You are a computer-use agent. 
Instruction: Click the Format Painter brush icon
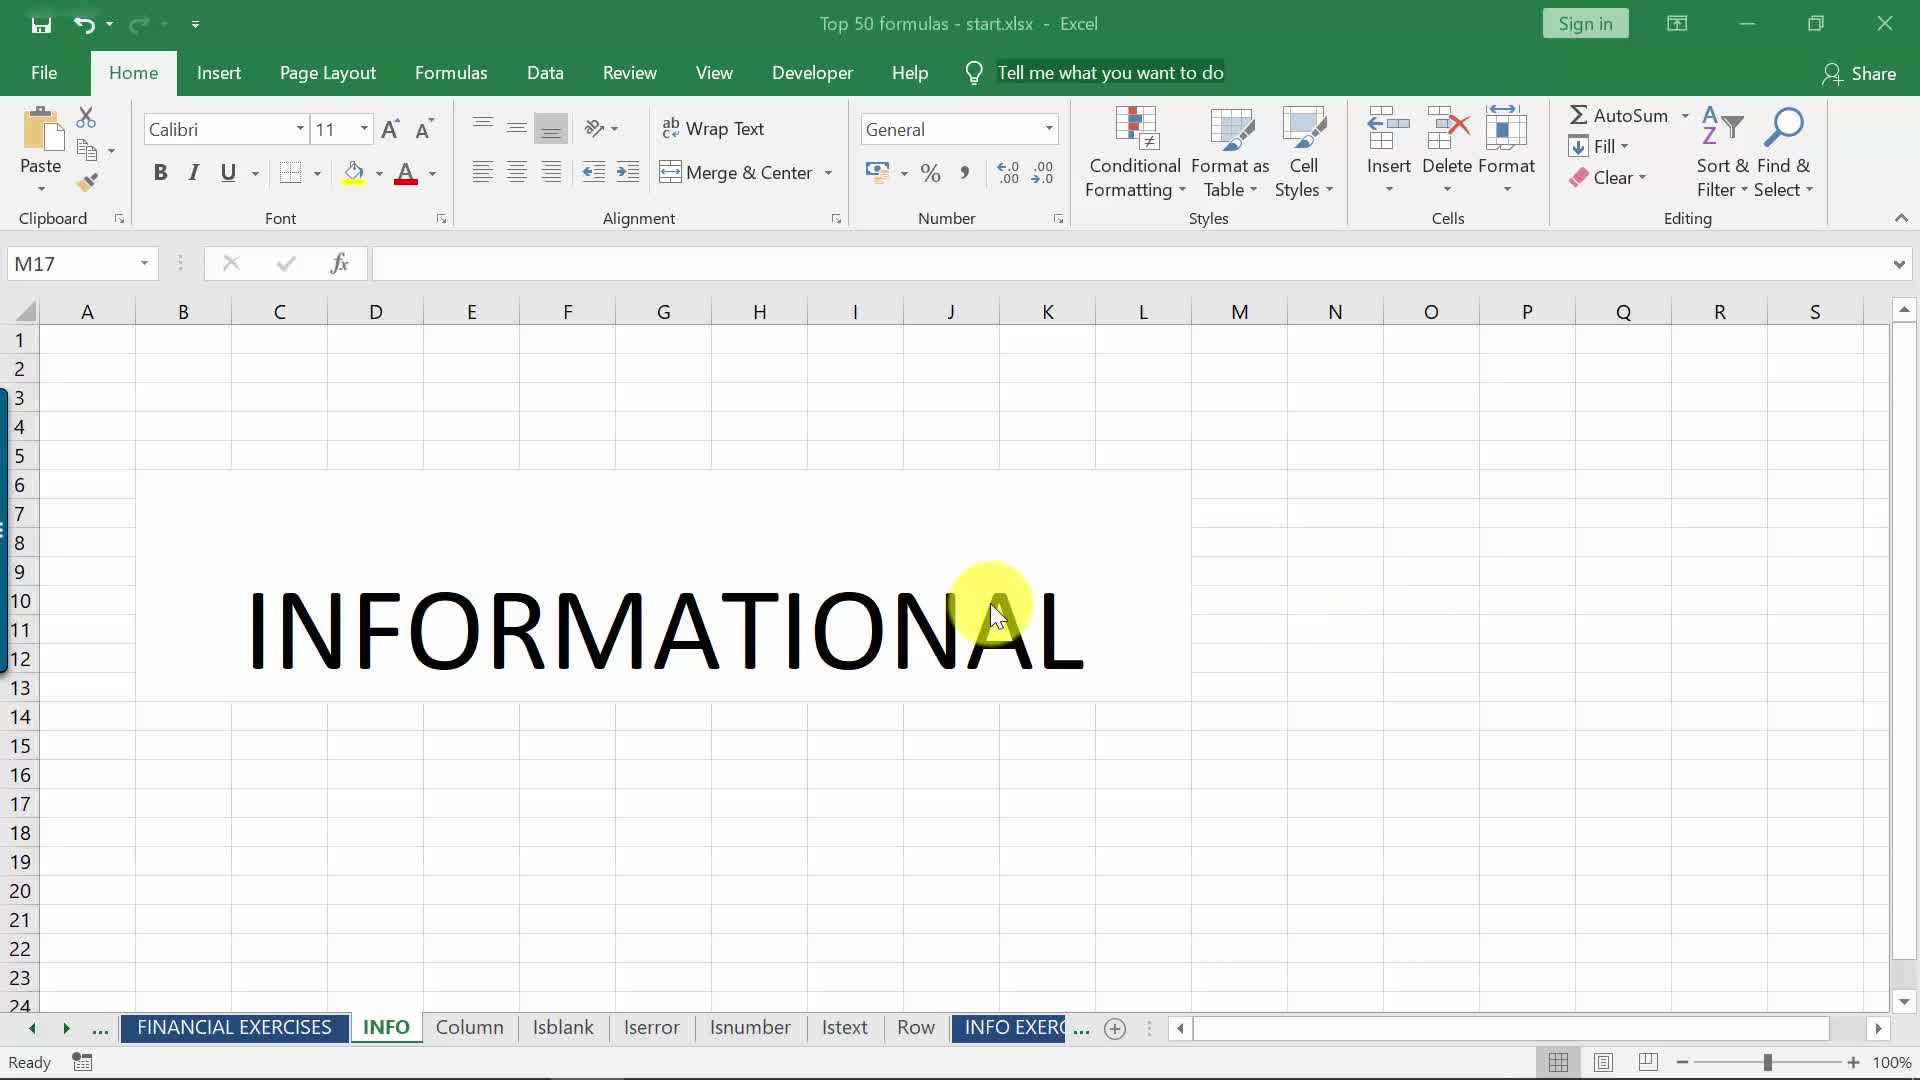[x=88, y=182]
